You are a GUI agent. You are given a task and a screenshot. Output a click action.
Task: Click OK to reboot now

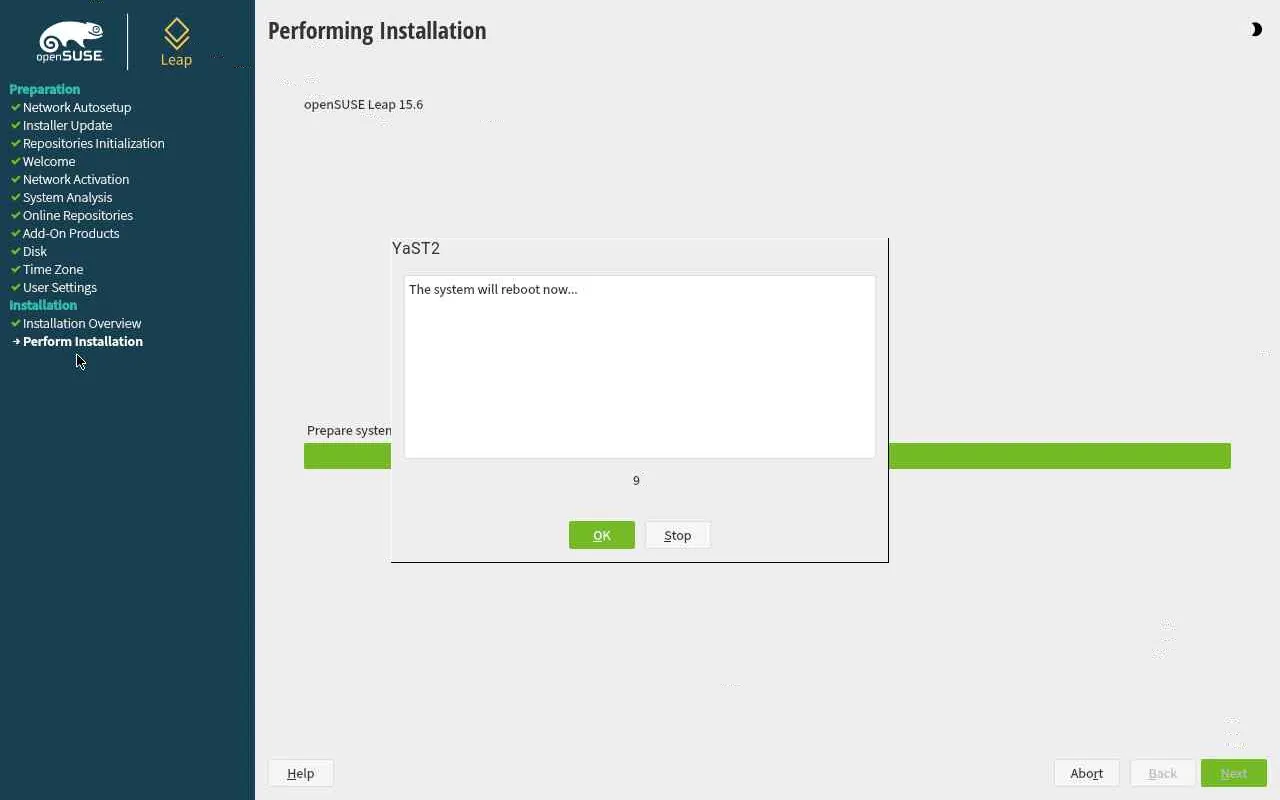(x=601, y=535)
